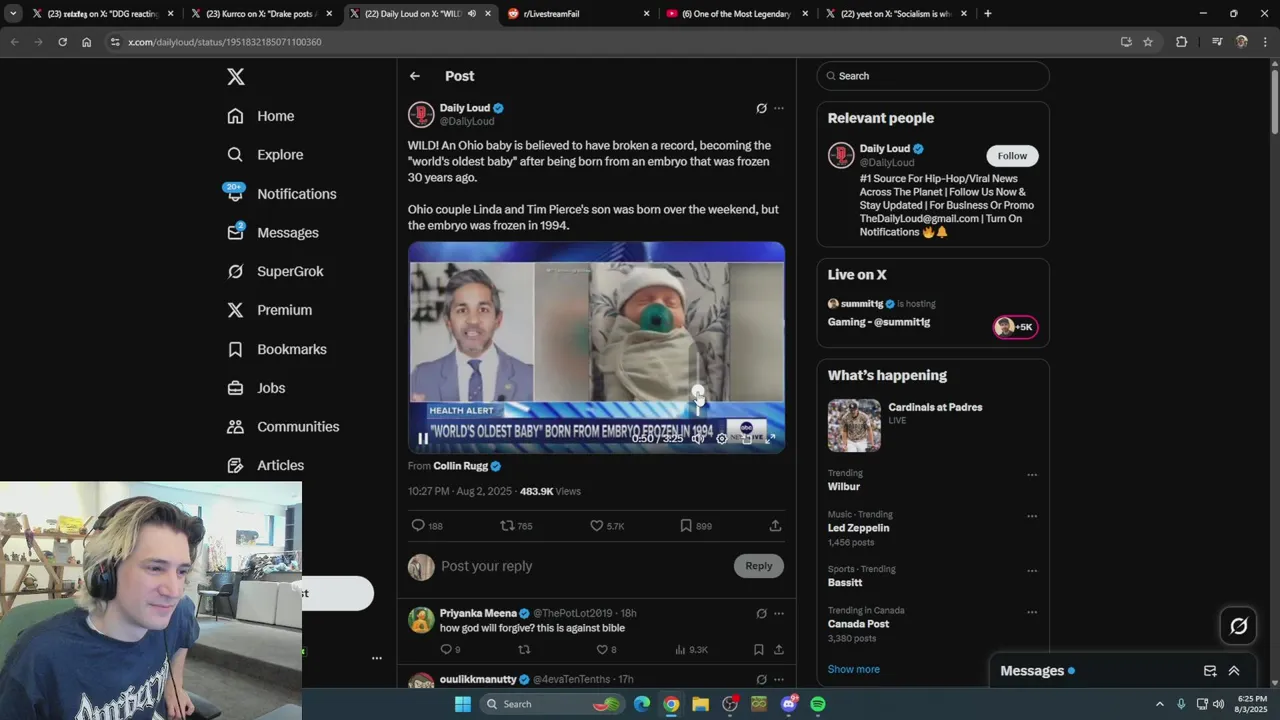Viewport: 1280px width, 720px height.
Task: Compose new message in Messages drawer
Action: click(x=1210, y=671)
